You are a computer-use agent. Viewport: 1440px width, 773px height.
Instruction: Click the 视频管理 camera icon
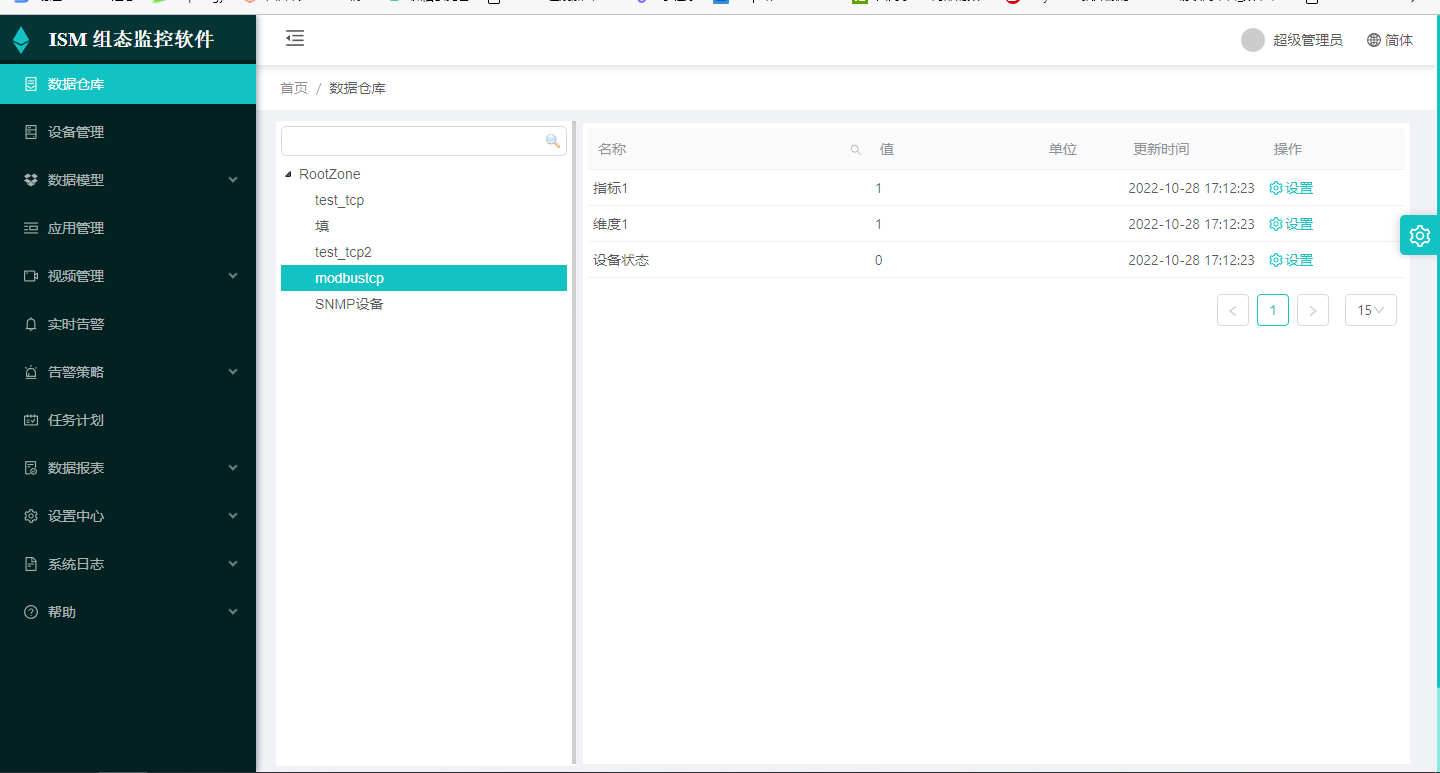[x=31, y=276]
